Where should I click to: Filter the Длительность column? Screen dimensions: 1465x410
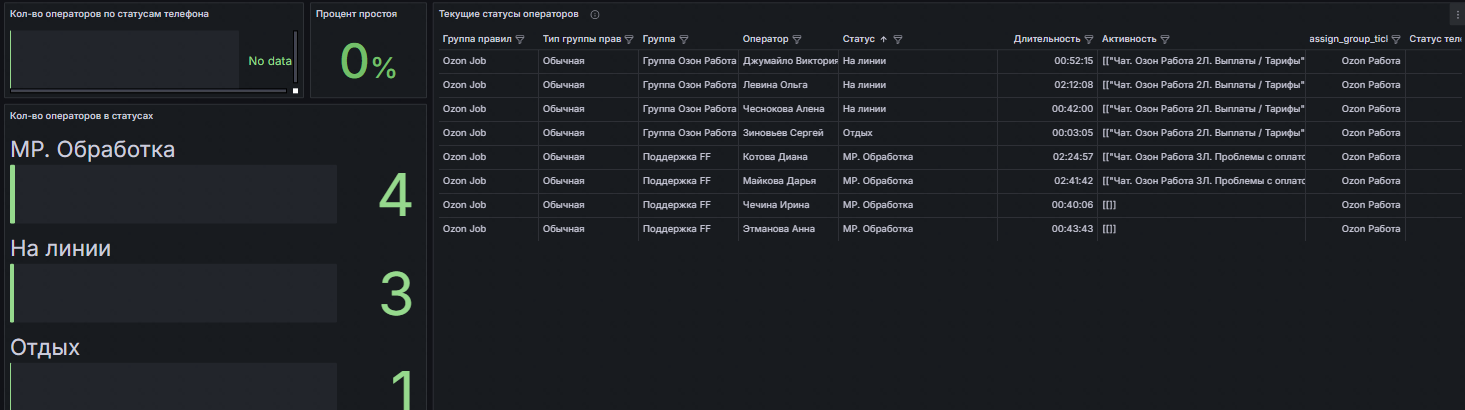(1089, 40)
